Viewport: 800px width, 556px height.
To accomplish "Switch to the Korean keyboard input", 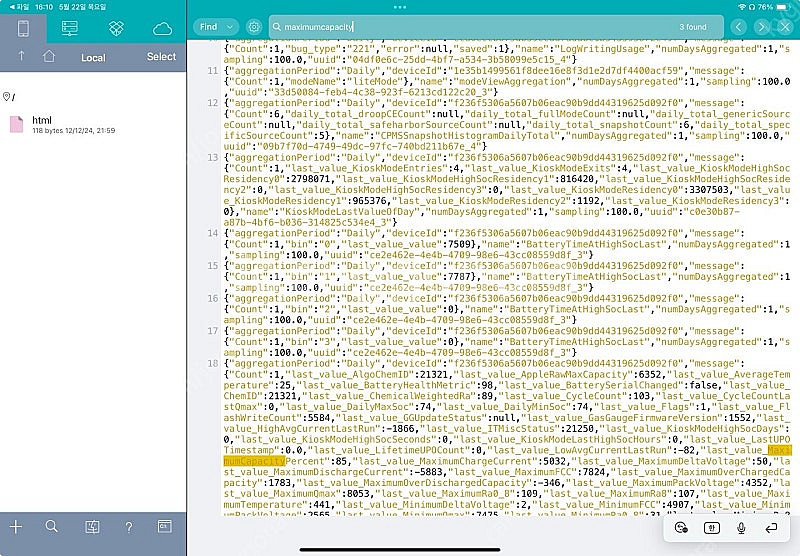I will tap(711, 528).
